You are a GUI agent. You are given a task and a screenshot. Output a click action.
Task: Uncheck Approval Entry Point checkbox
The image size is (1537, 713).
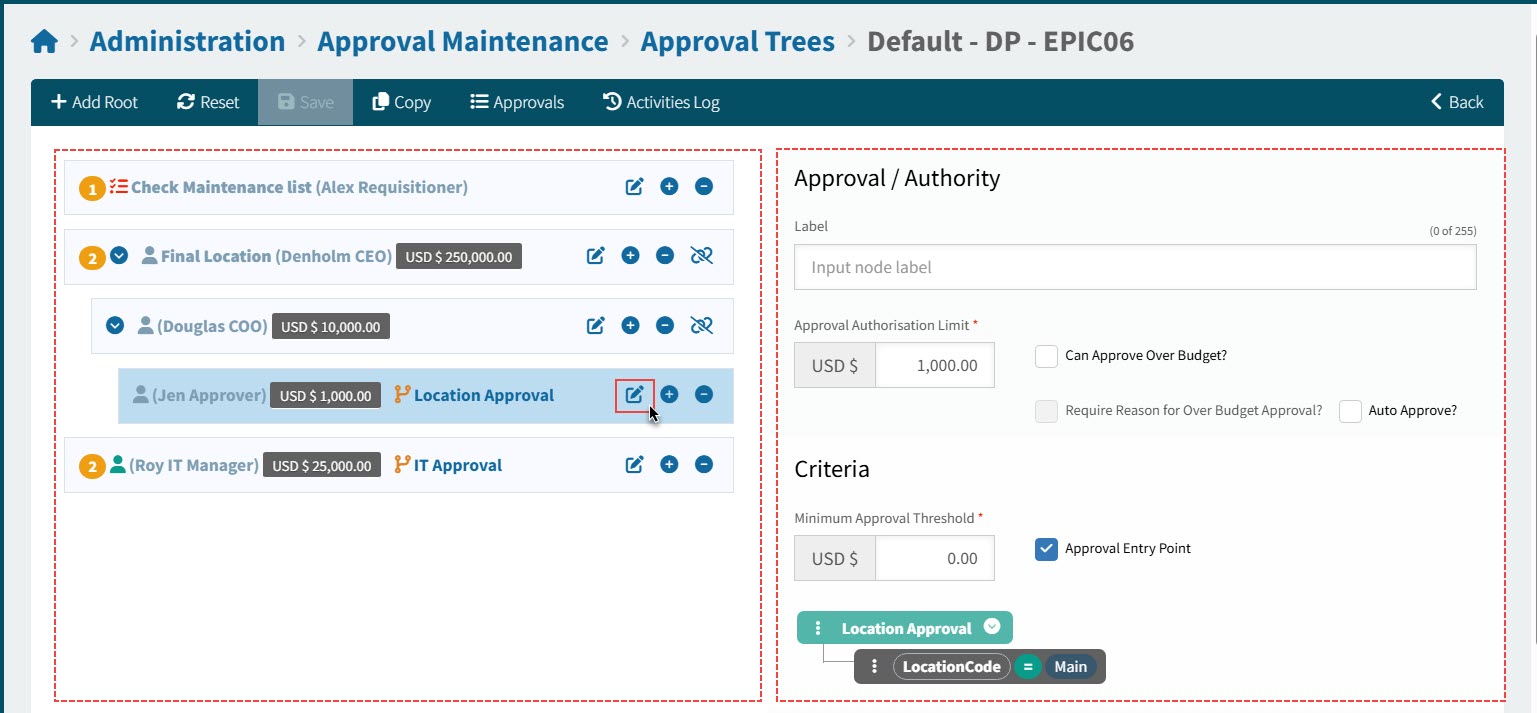[1046, 549]
